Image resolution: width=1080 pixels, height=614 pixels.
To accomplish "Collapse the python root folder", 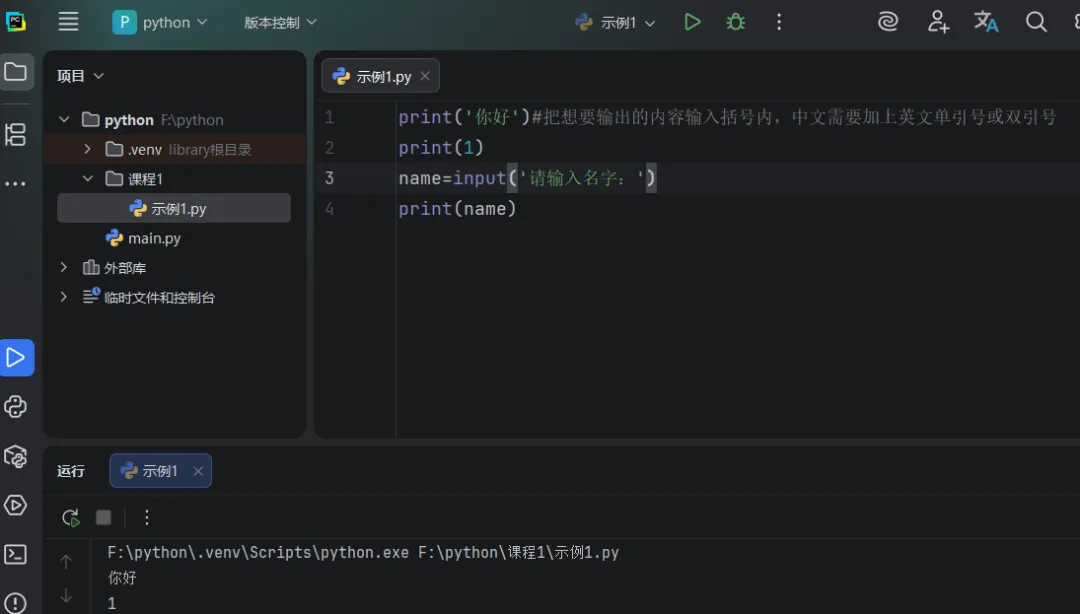I will 64,120.
